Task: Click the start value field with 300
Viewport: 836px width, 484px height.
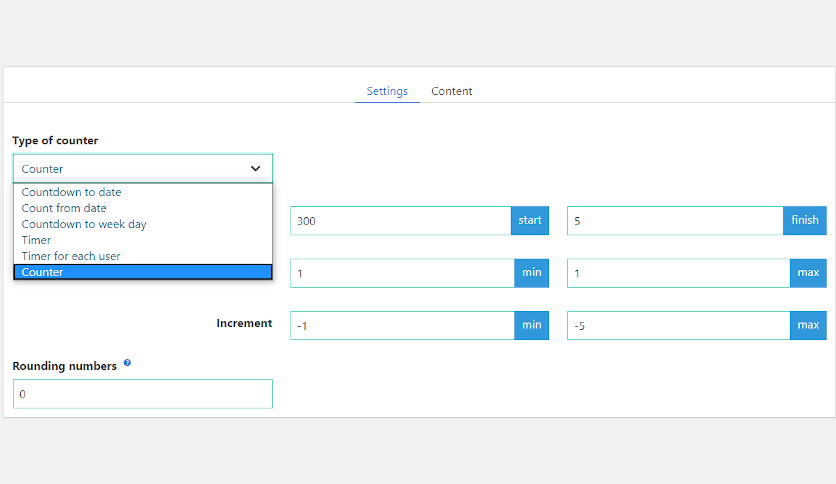Action: pos(400,221)
